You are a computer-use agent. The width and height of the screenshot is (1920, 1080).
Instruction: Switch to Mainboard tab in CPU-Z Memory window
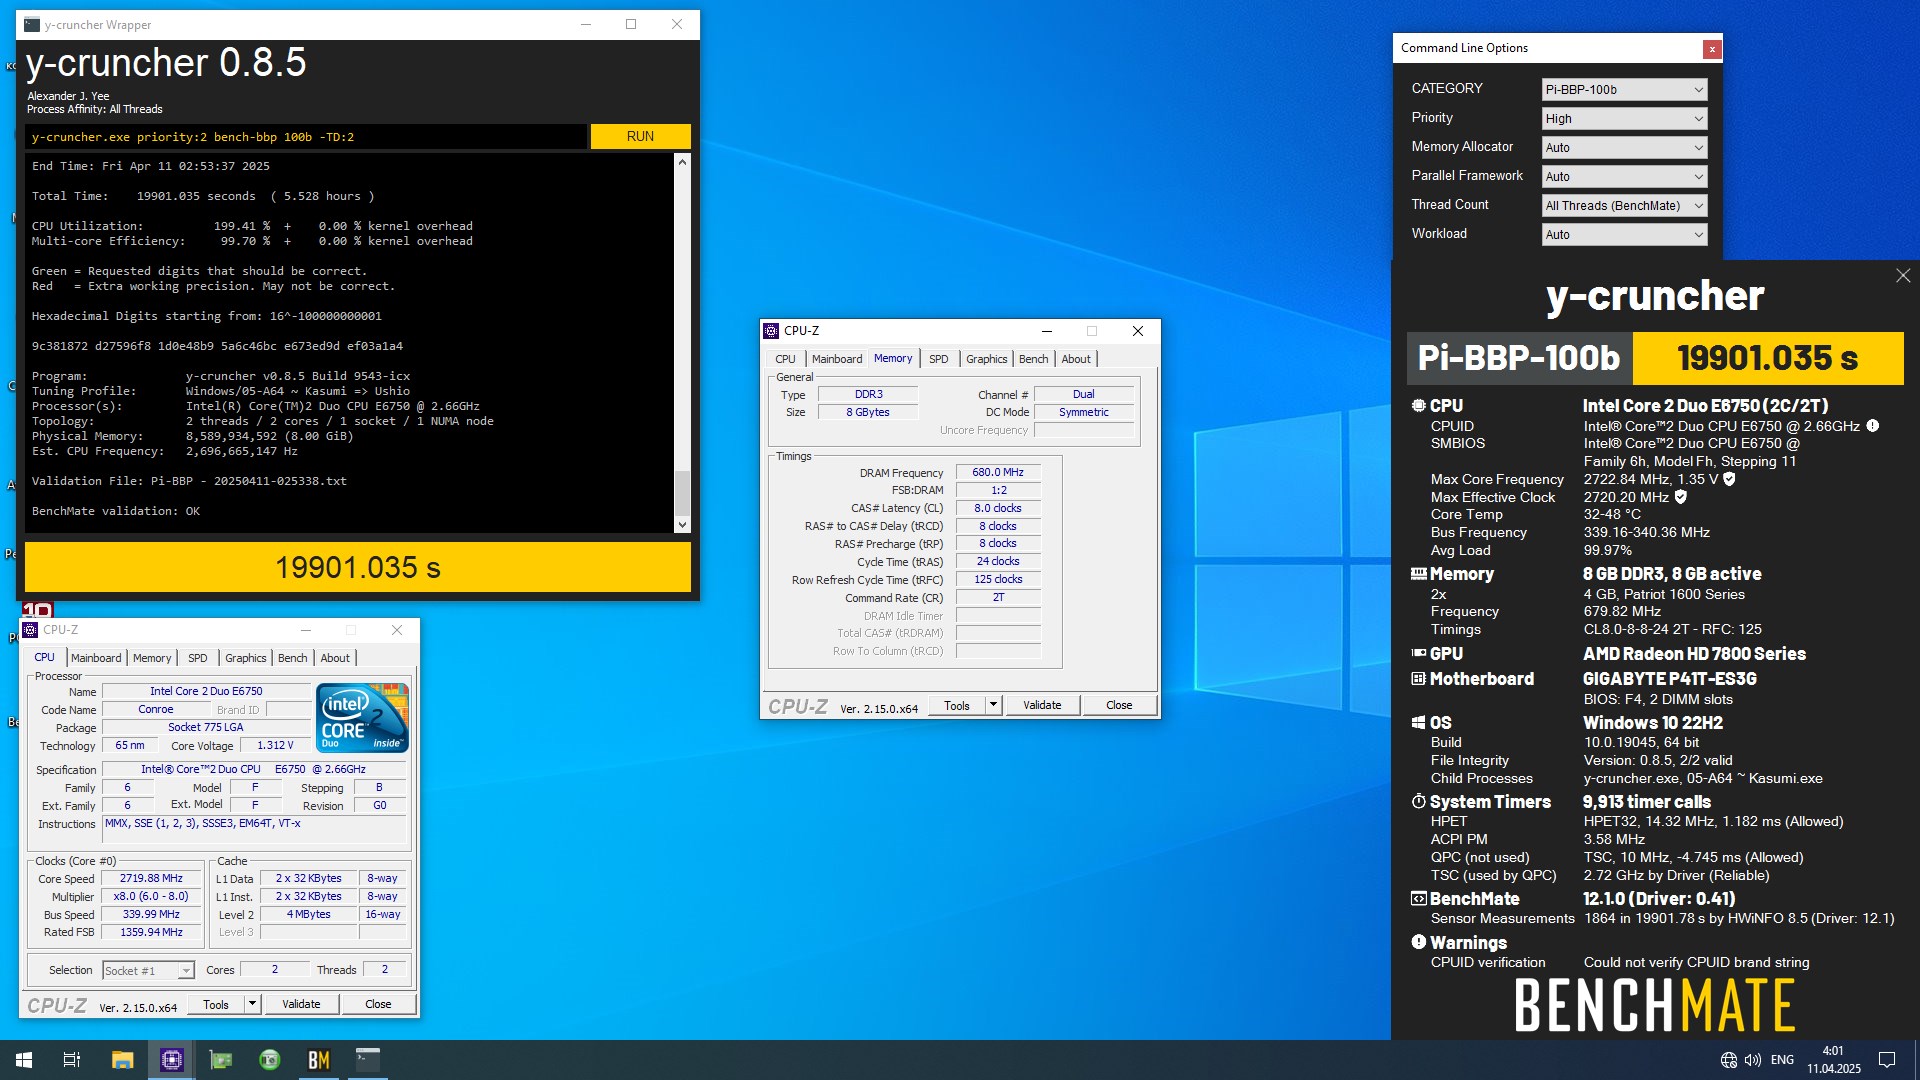pyautogui.click(x=837, y=359)
